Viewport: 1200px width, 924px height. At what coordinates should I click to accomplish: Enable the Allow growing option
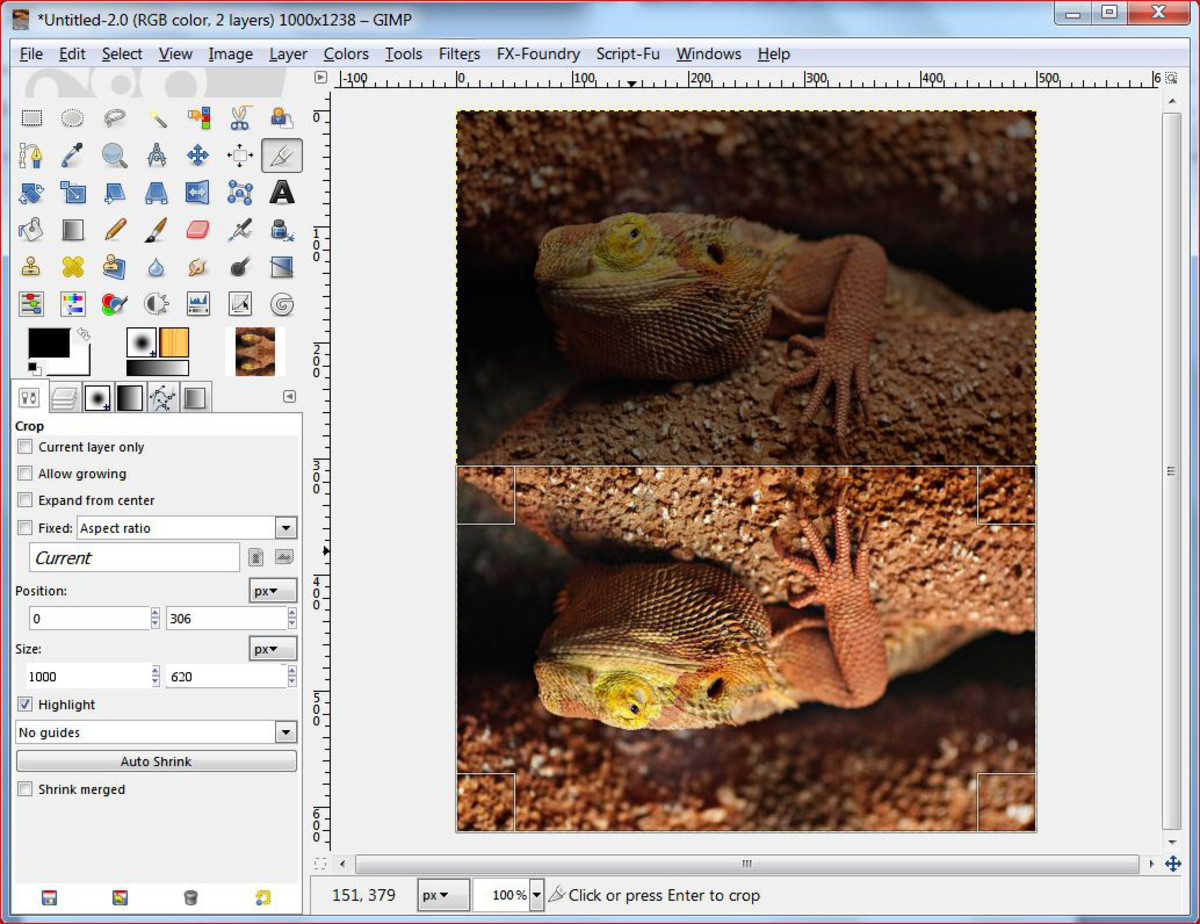pyautogui.click(x=24, y=473)
